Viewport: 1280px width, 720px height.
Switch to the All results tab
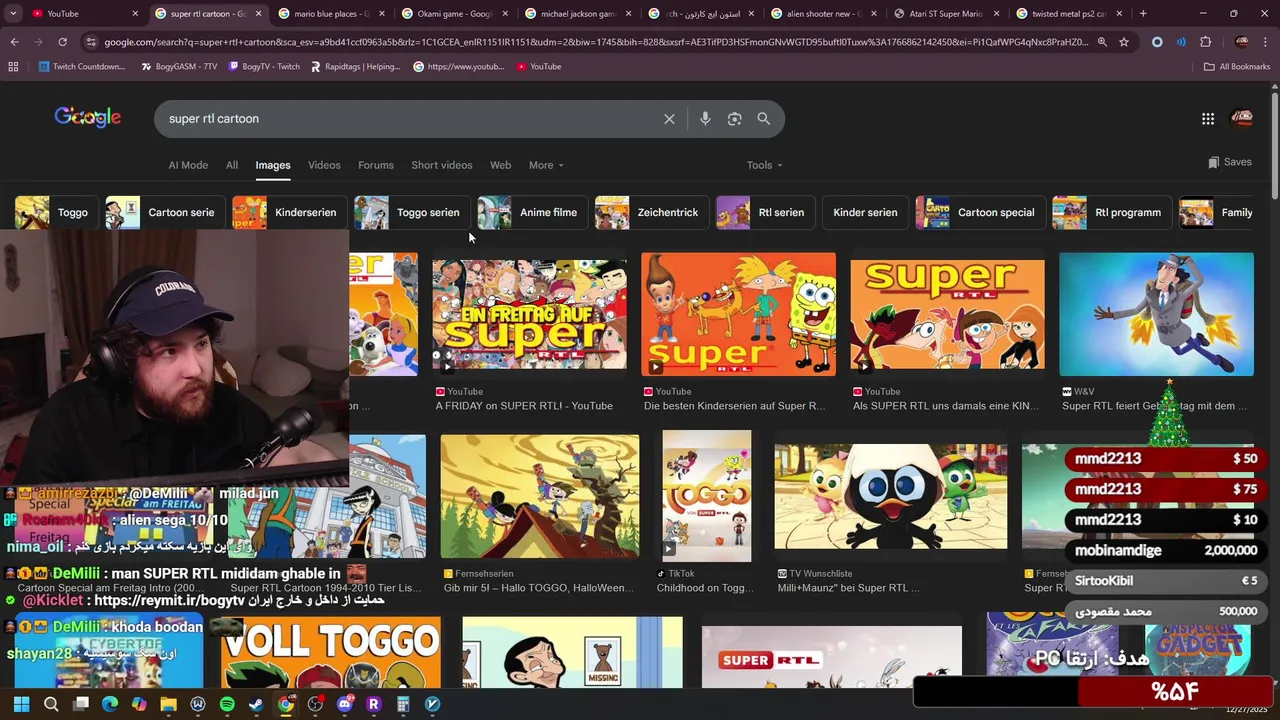pyautogui.click(x=232, y=165)
